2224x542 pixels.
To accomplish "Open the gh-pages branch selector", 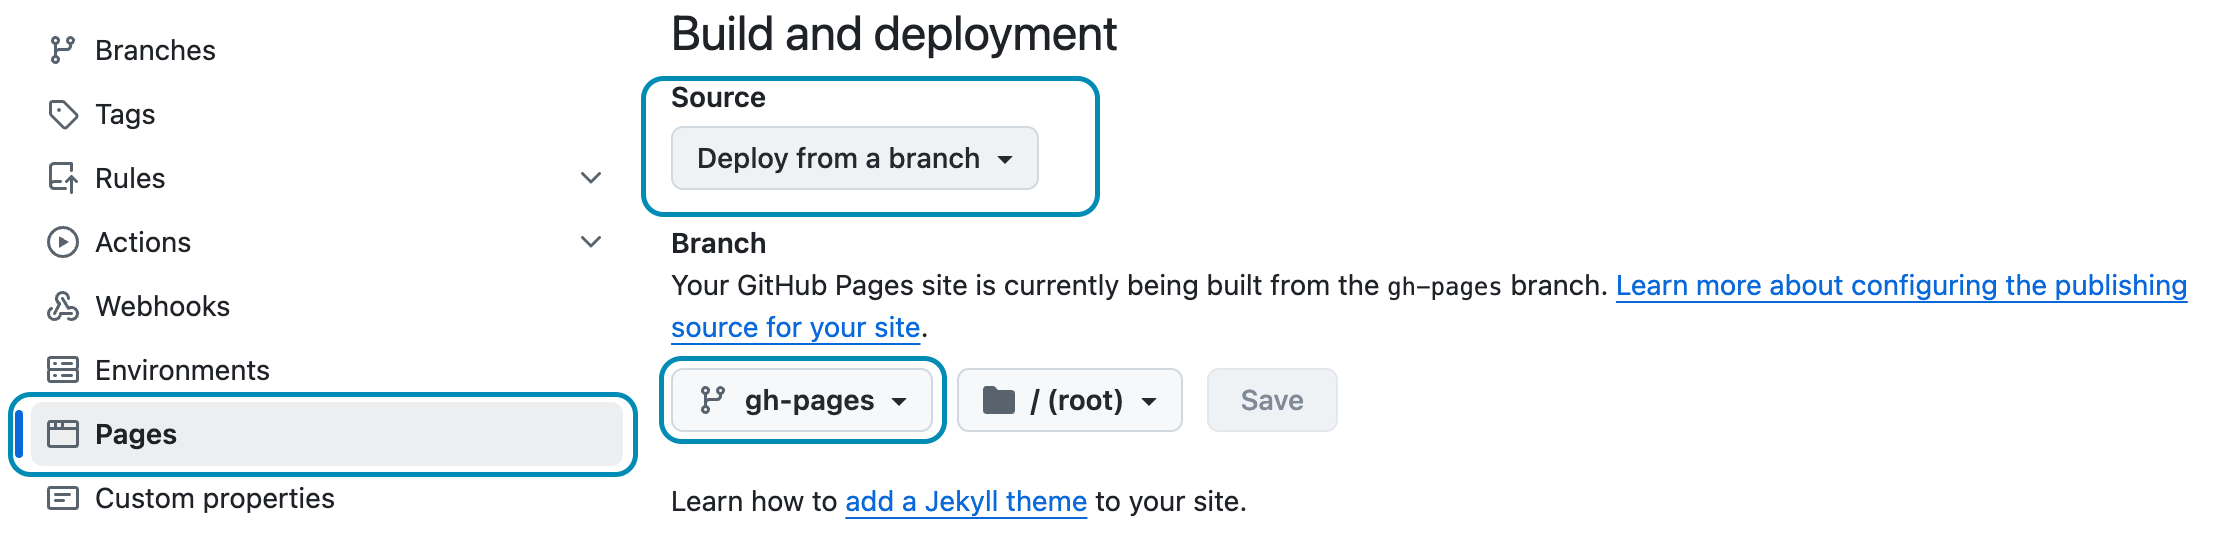I will pyautogui.click(x=802, y=400).
